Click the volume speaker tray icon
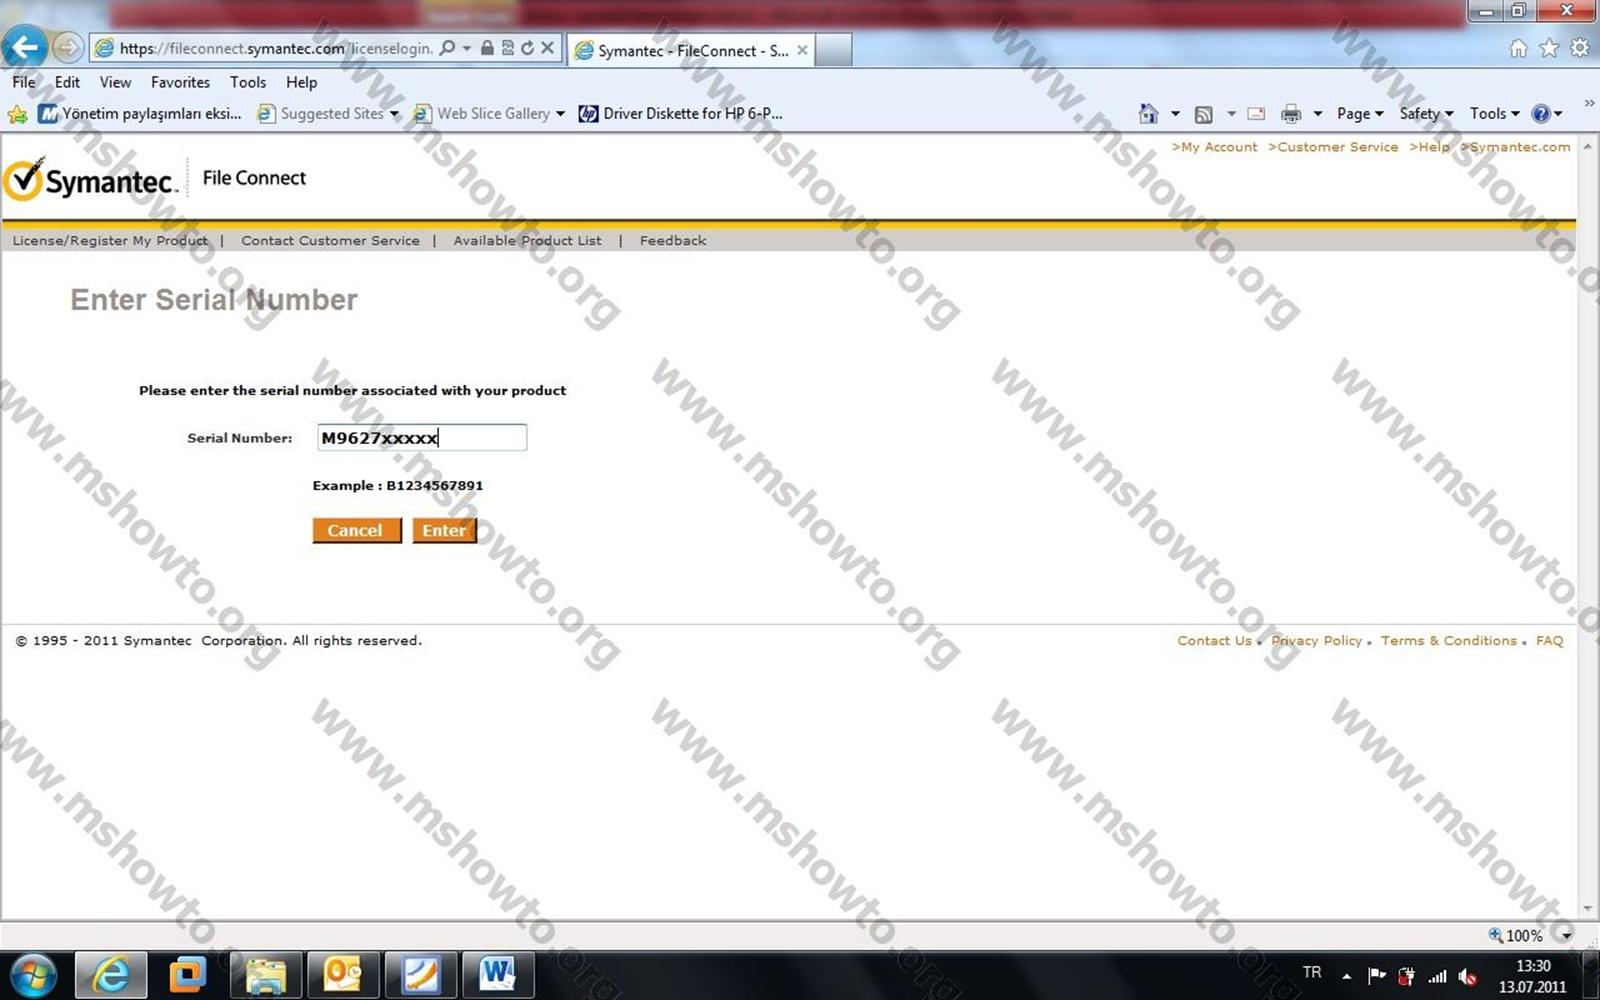 pos(1468,976)
